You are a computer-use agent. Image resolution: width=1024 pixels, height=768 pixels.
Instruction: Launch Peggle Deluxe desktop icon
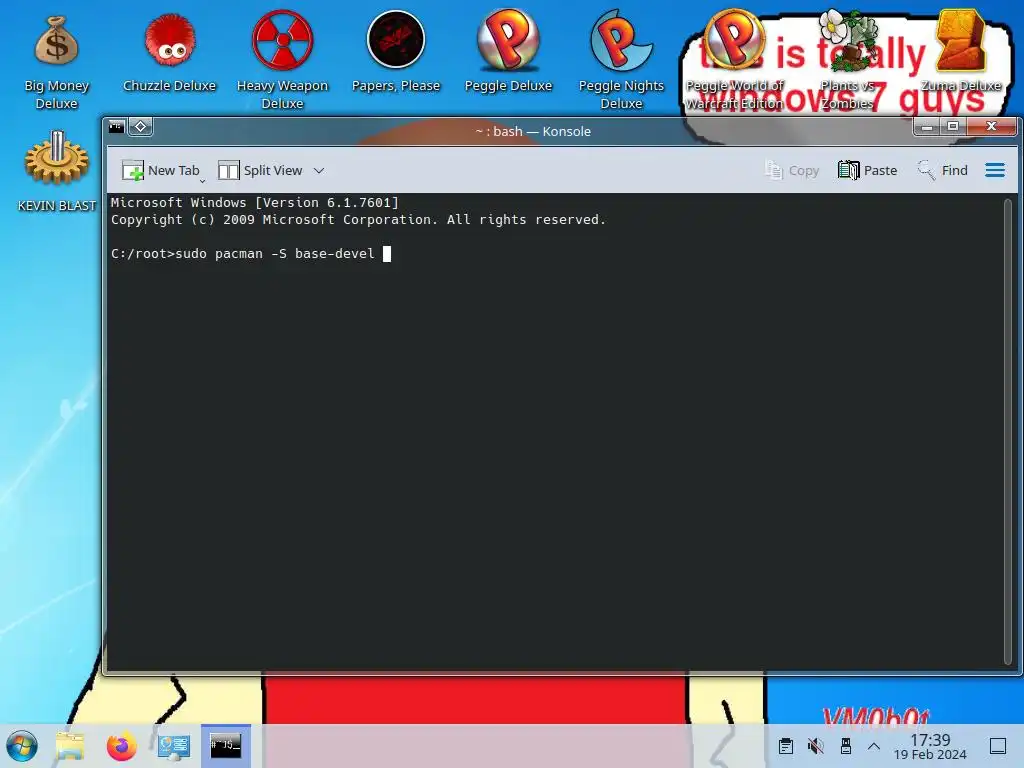(x=508, y=52)
